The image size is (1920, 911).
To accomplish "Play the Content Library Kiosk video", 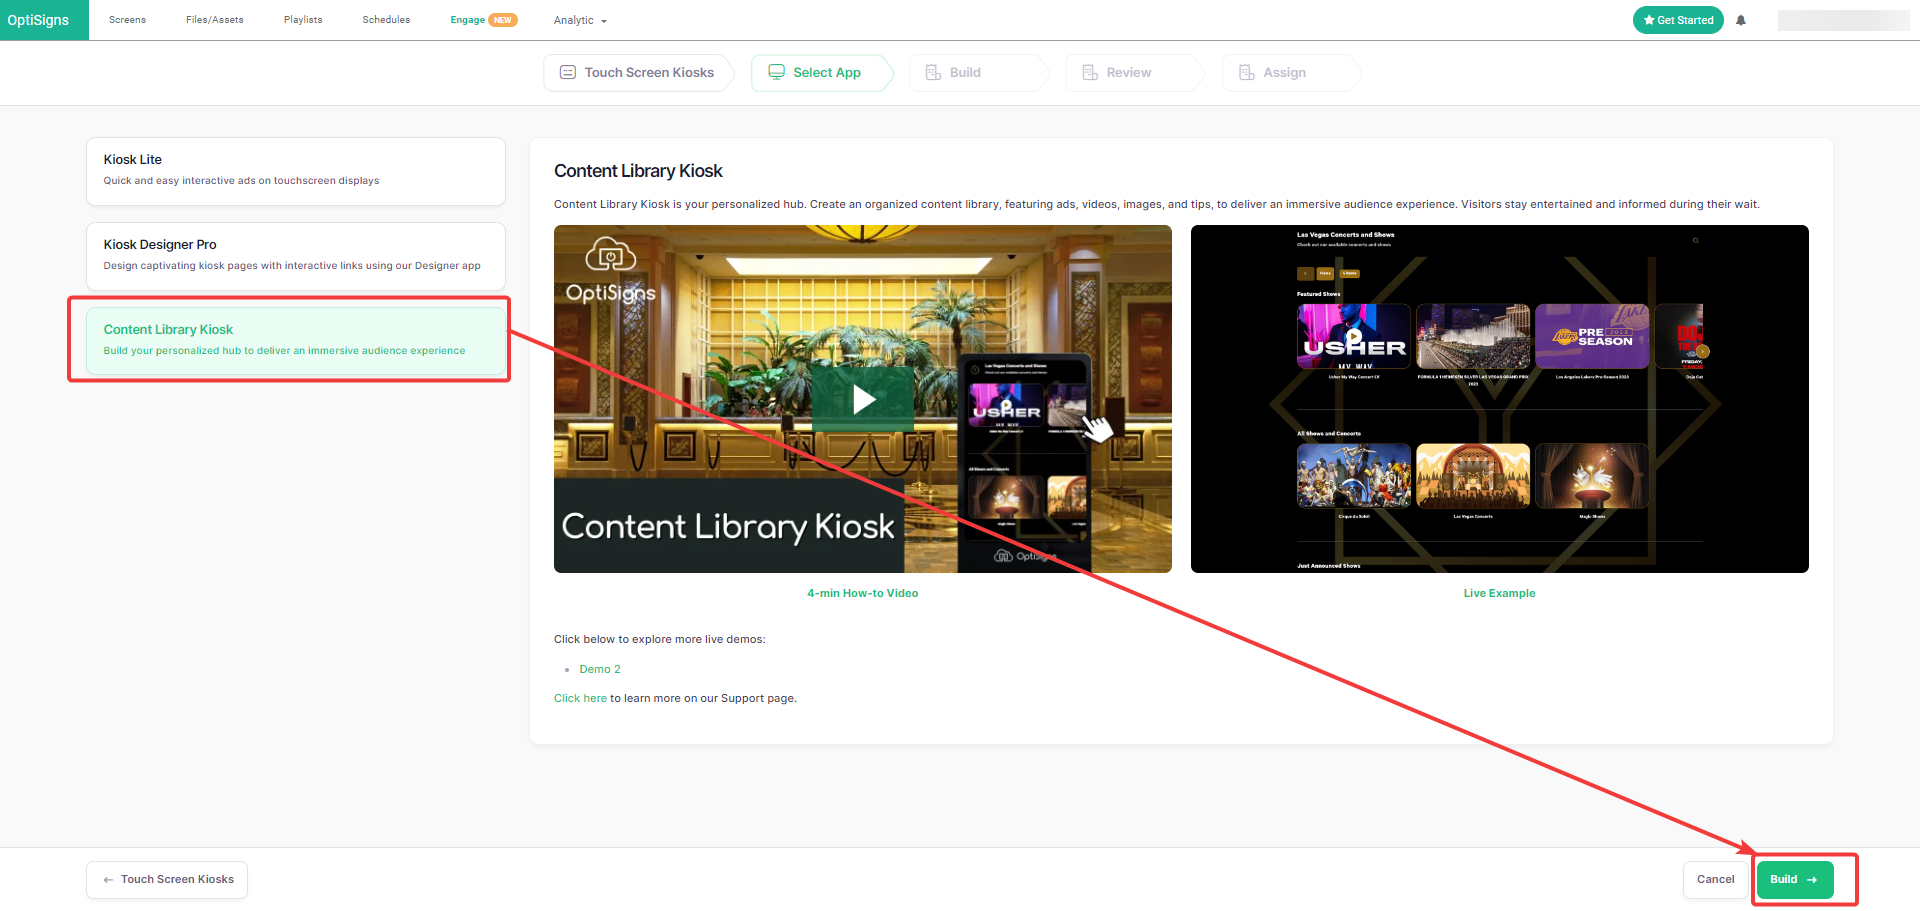I will click(863, 399).
